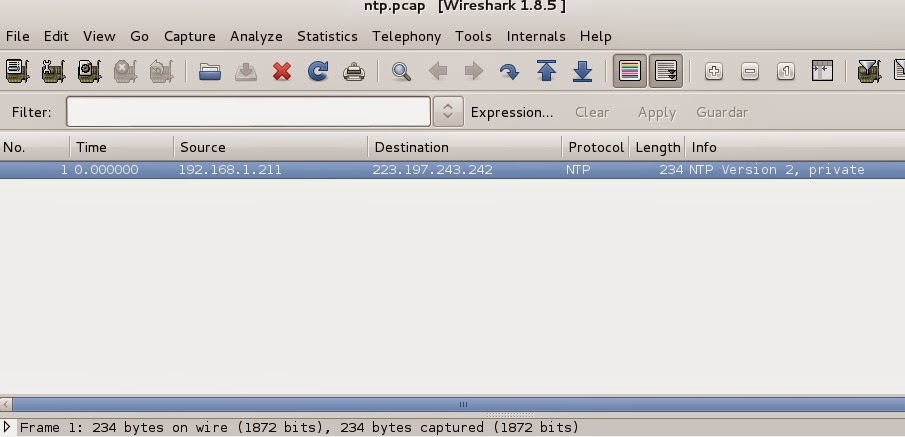Open the Analyze menu

[x=256, y=36]
